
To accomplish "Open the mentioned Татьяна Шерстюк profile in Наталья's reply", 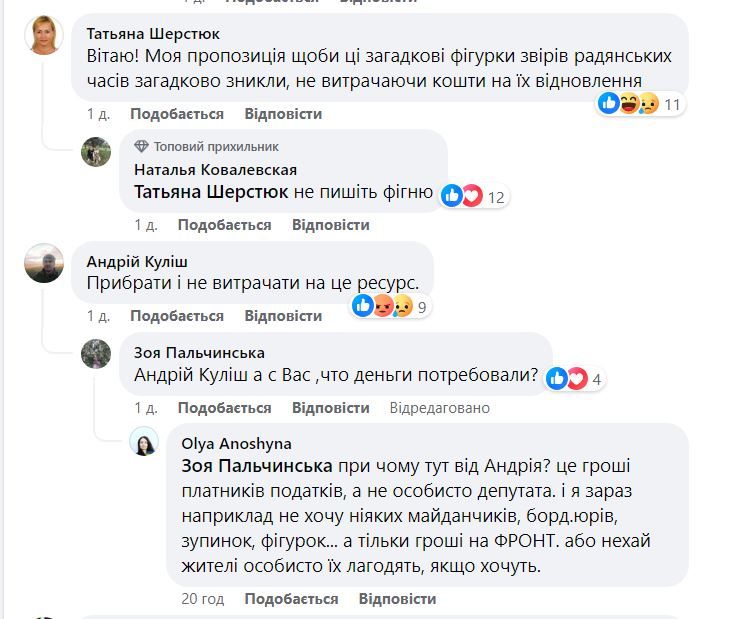I will coord(211,192).
